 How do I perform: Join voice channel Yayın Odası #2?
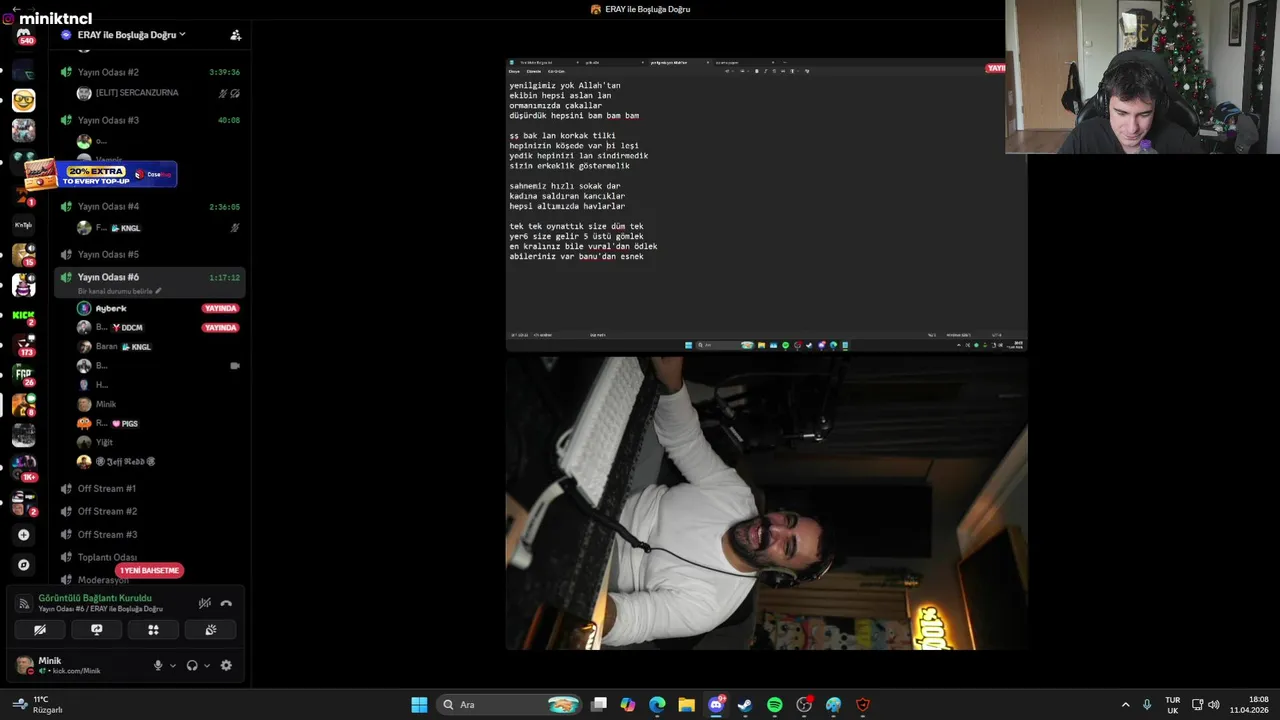coord(150,72)
